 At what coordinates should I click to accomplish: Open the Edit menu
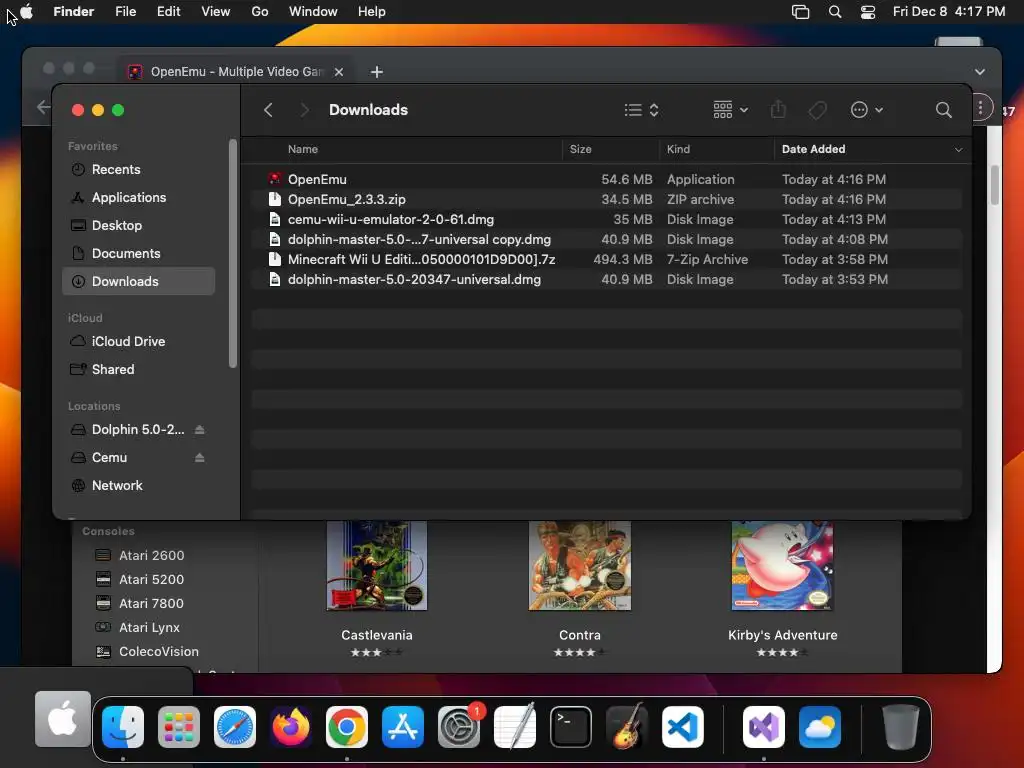pos(168,12)
